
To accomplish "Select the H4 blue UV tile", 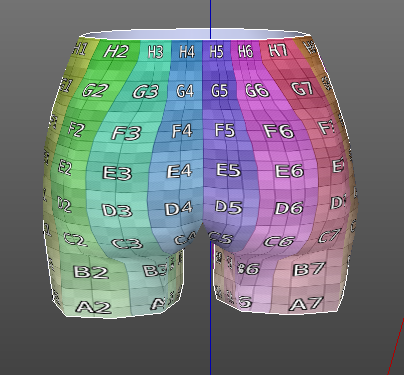I will [187, 52].
